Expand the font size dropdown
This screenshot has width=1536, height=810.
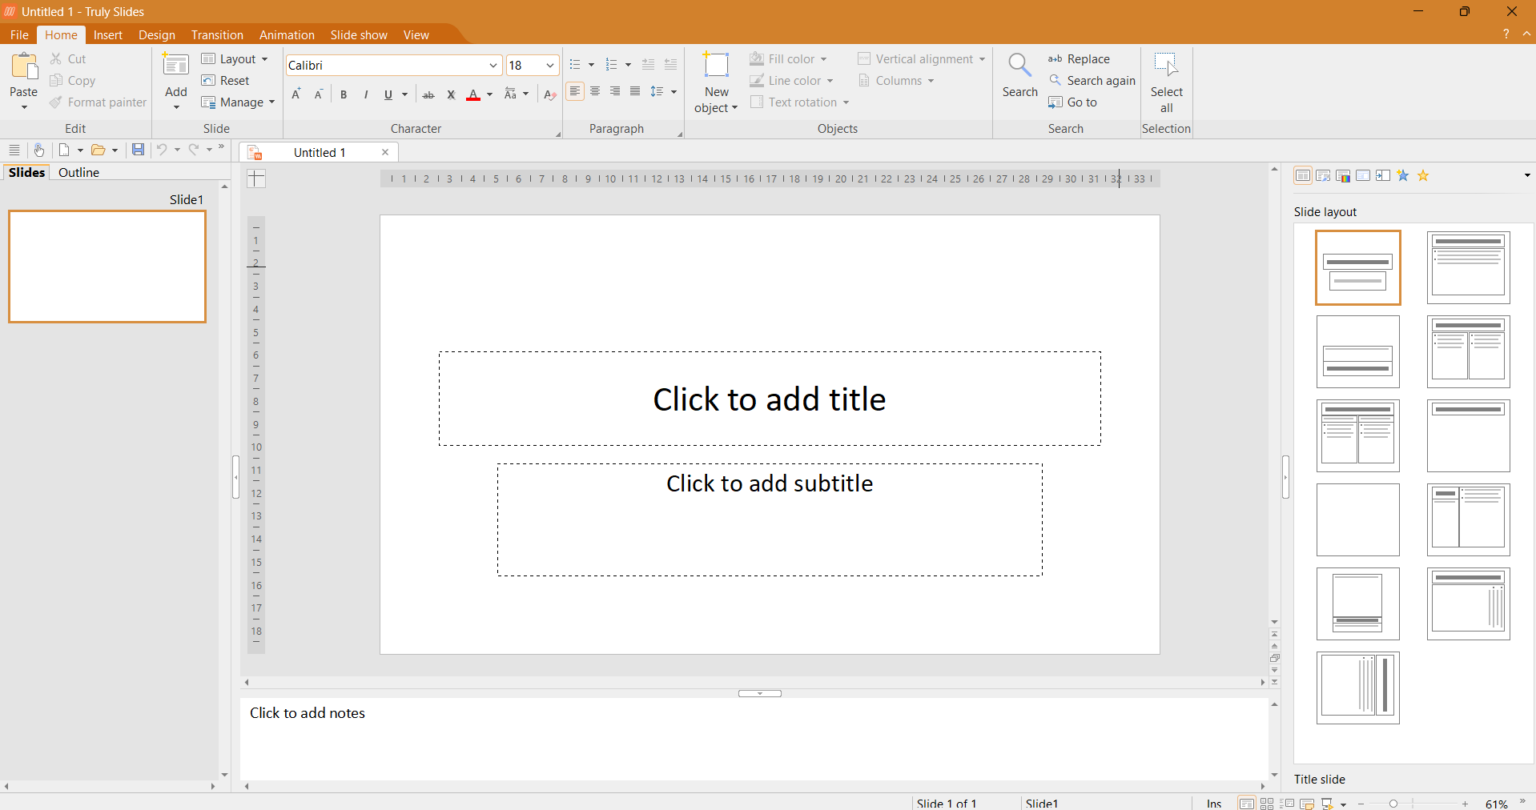pyautogui.click(x=550, y=66)
